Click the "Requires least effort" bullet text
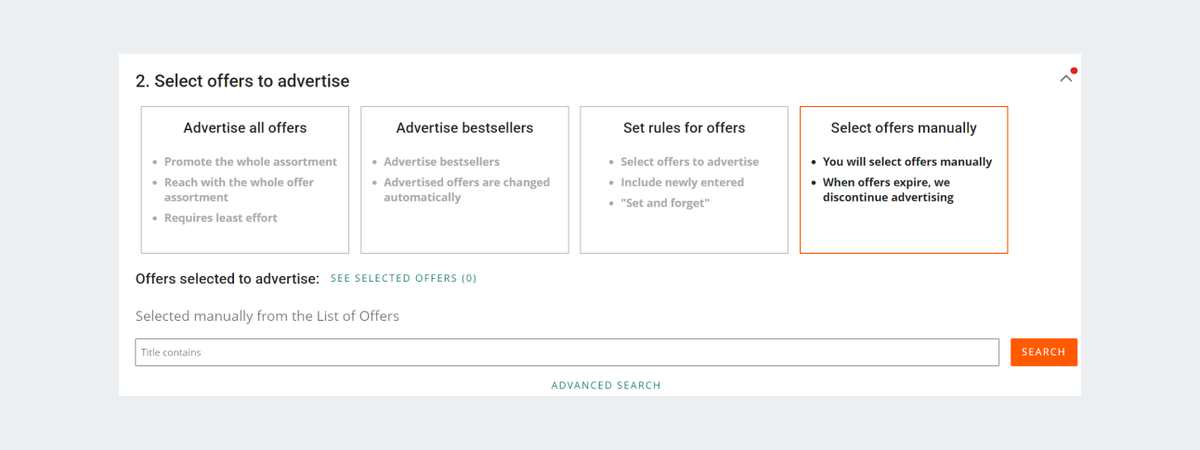The width and height of the screenshot is (1200, 450). (x=221, y=218)
